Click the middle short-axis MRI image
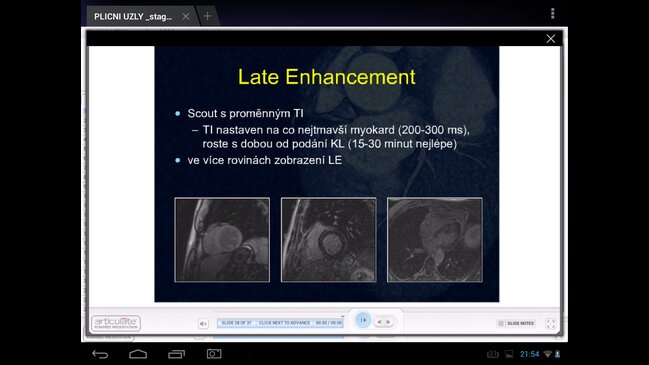 (x=329, y=240)
